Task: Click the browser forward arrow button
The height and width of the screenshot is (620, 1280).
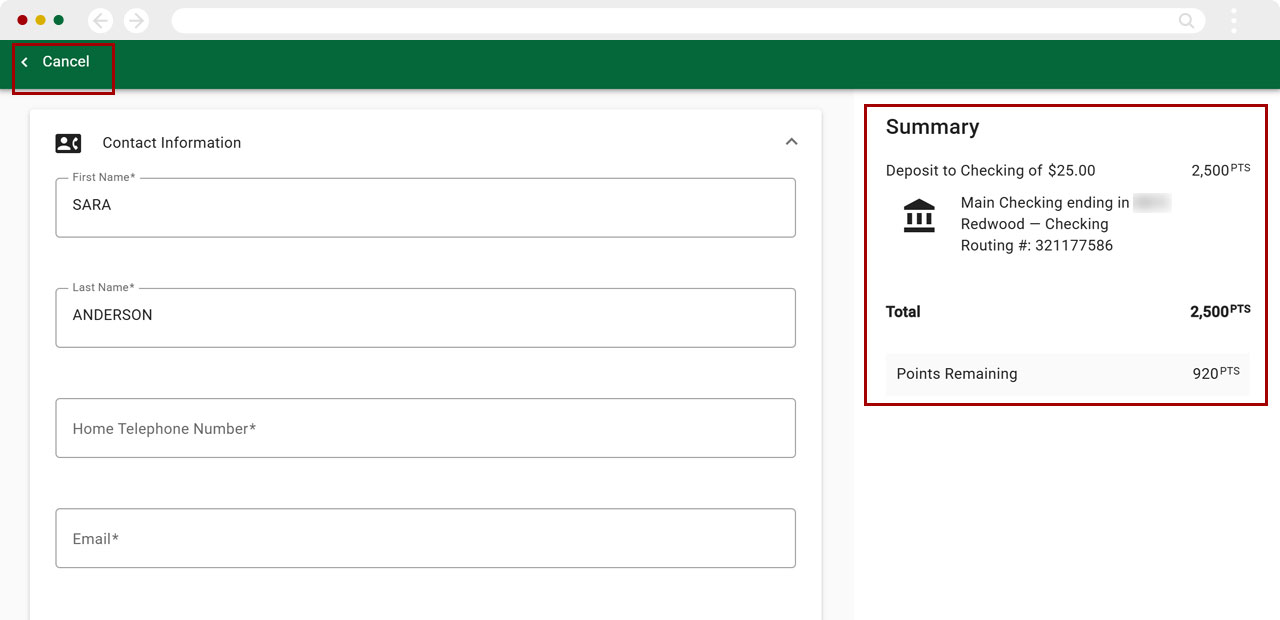Action: pyautogui.click(x=136, y=20)
